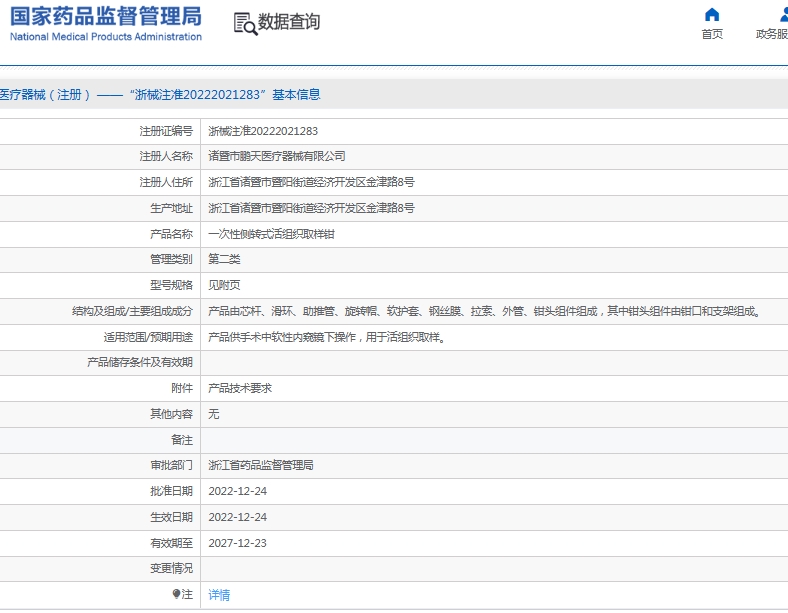Click the 备注 label
Screen dimensions: 788x613
182,440
